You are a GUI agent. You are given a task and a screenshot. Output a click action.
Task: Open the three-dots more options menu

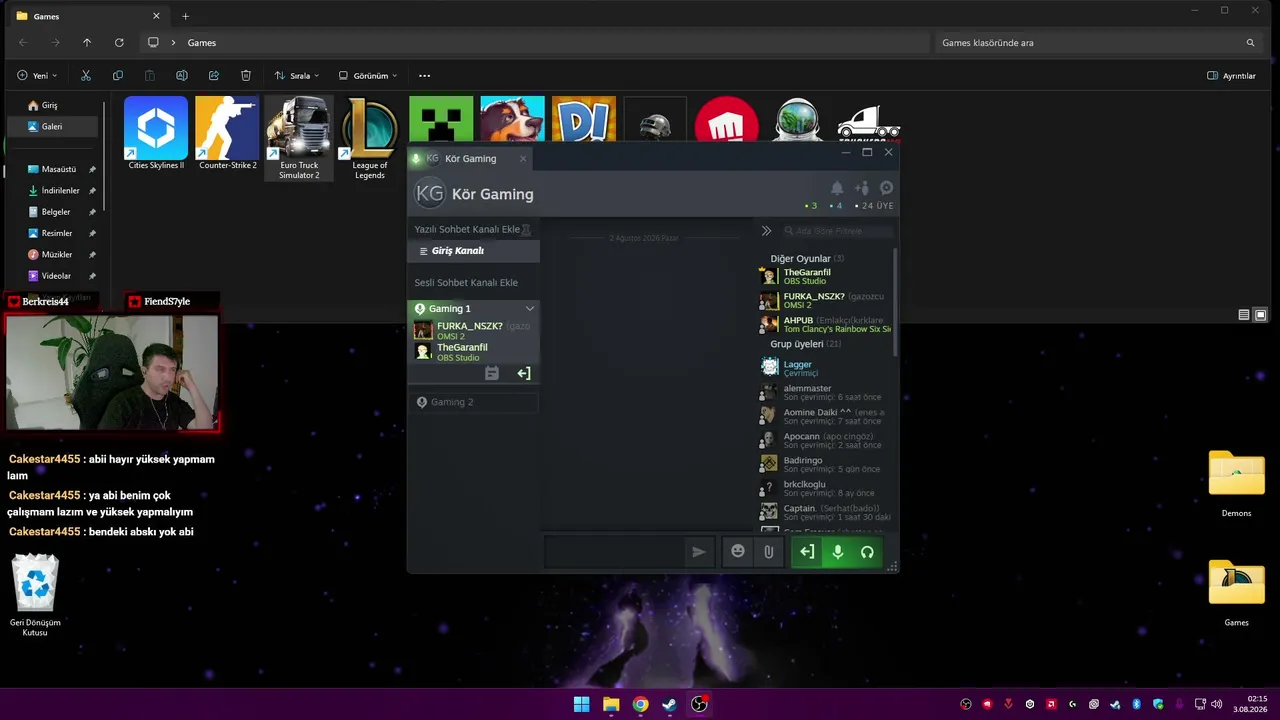pos(425,75)
